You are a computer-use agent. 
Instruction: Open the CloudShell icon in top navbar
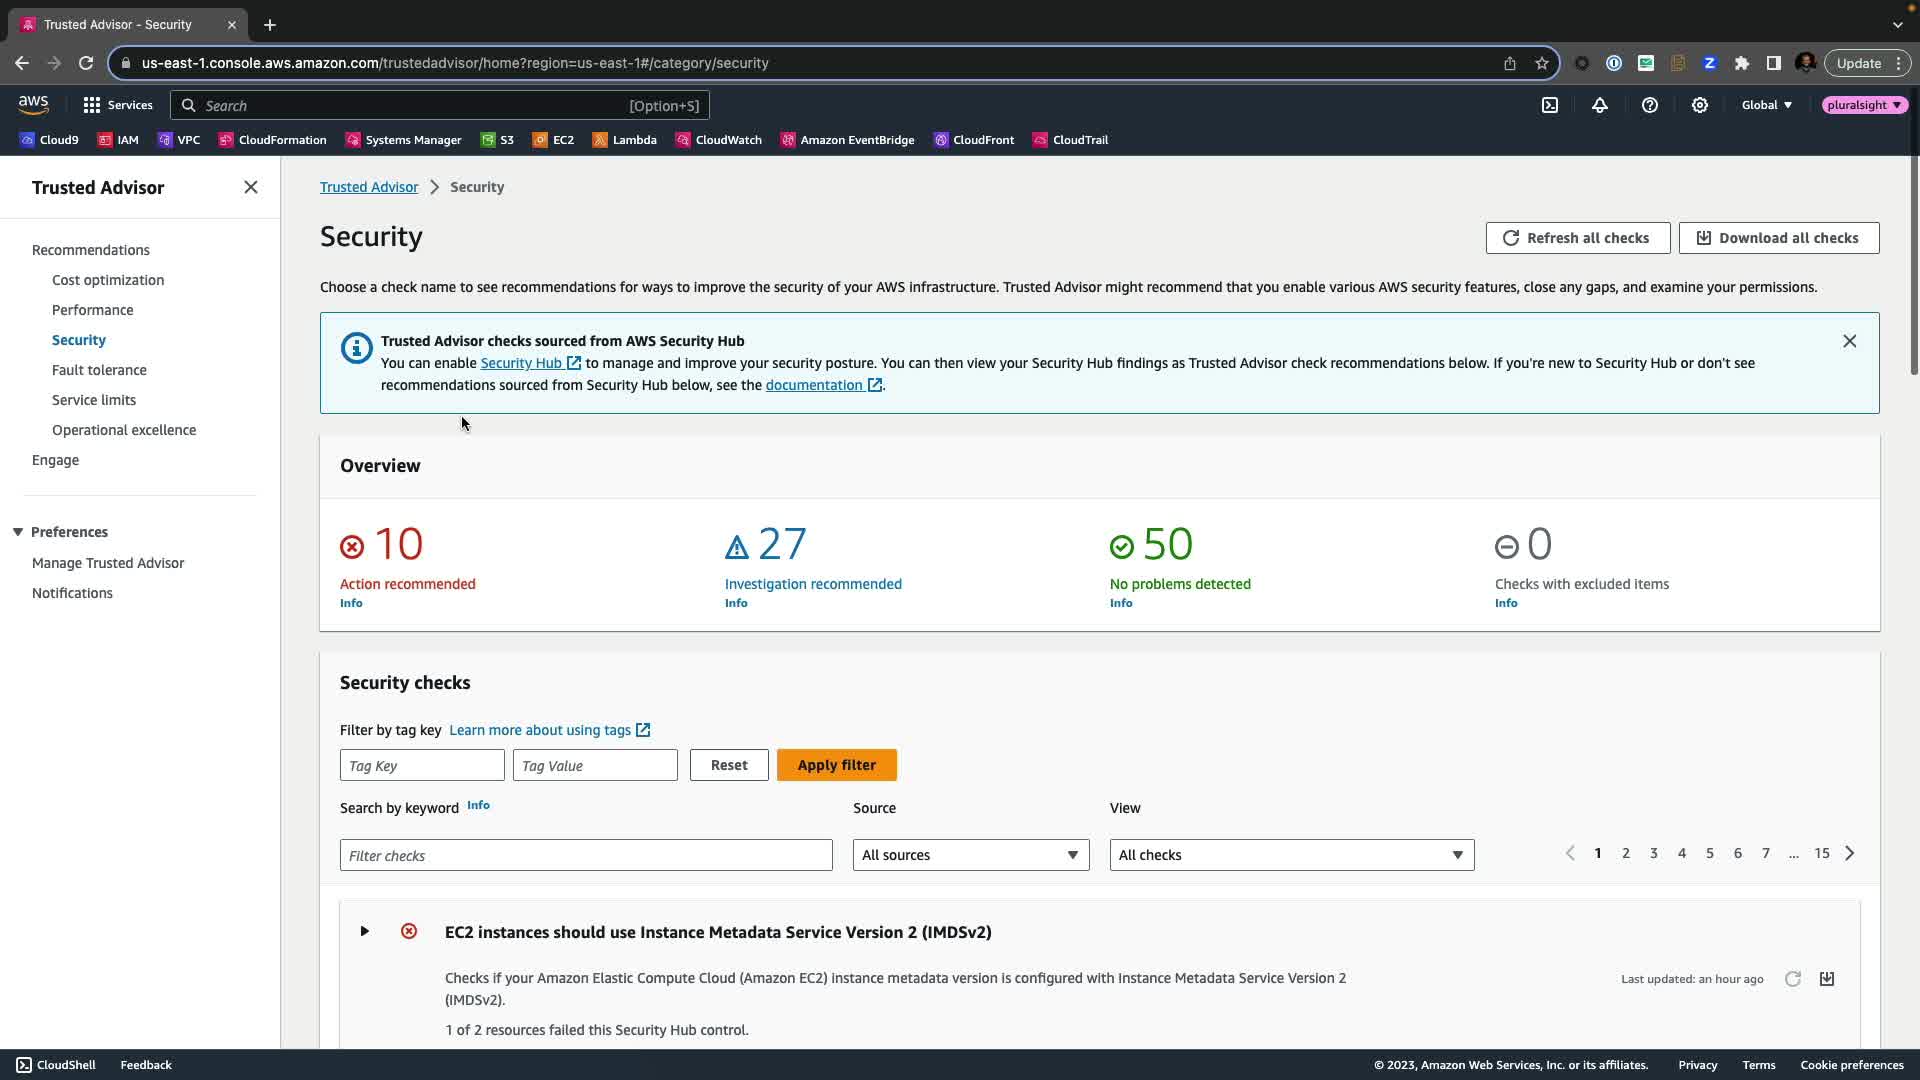(1549, 105)
